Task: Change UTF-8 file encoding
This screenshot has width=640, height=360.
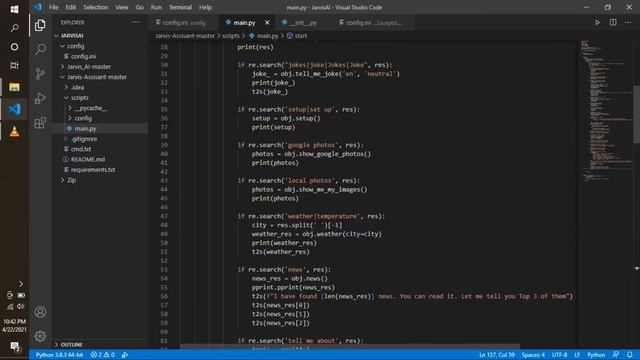Action: [559, 355]
